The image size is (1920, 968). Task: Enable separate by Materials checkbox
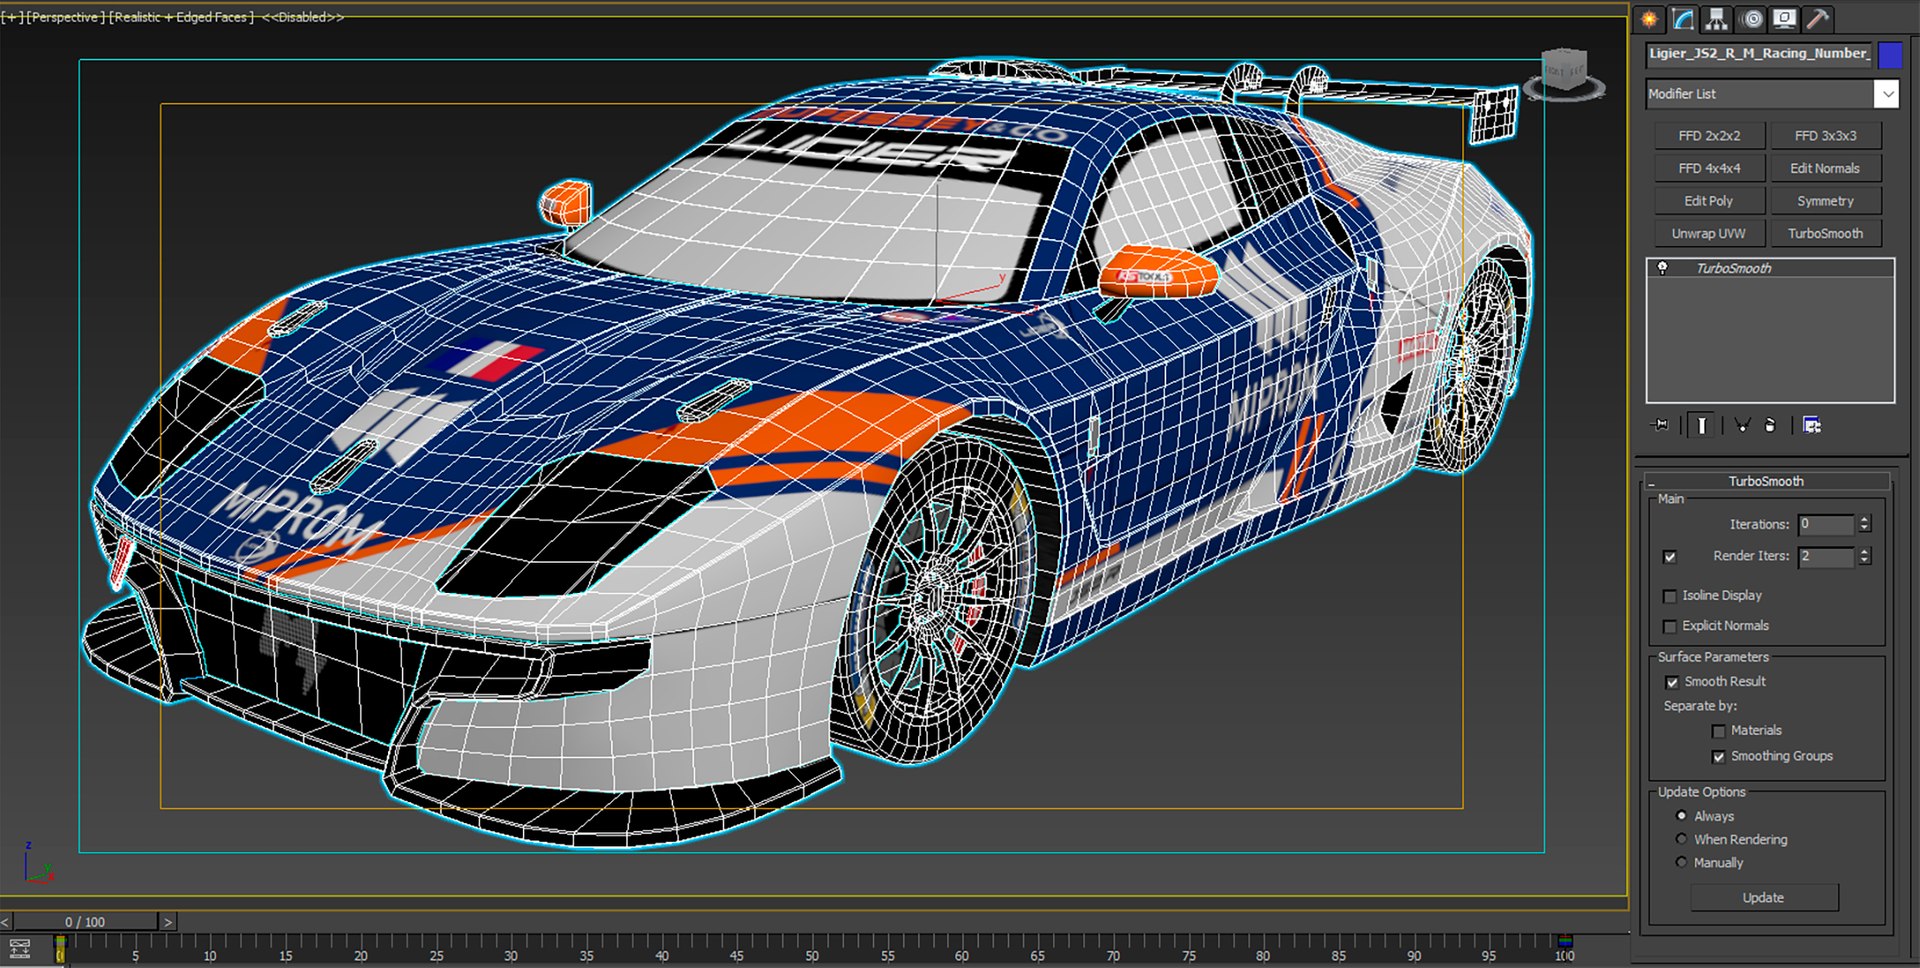[1718, 731]
